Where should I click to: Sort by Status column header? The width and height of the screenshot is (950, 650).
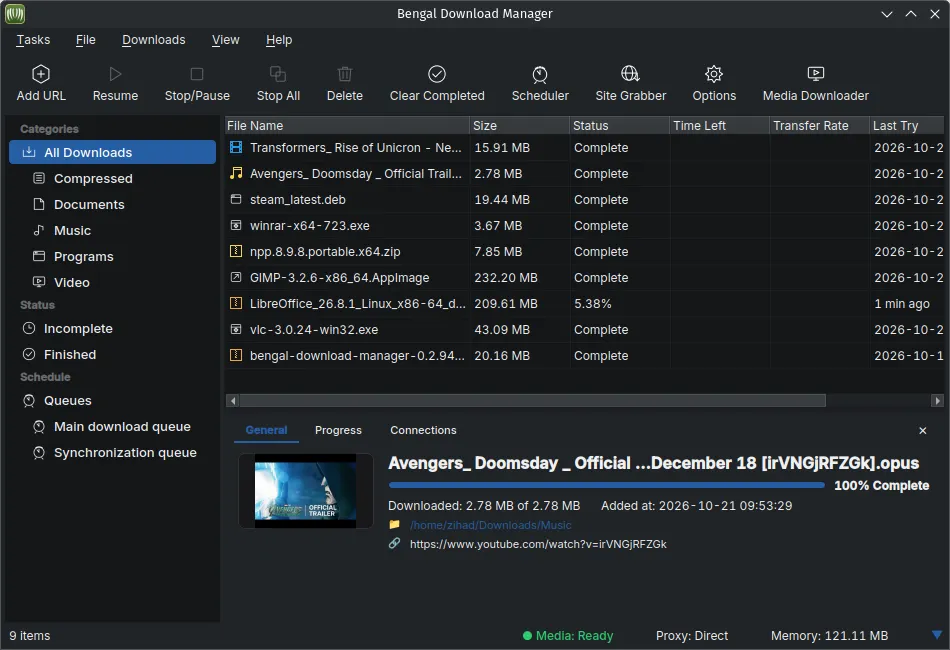pos(619,125)
